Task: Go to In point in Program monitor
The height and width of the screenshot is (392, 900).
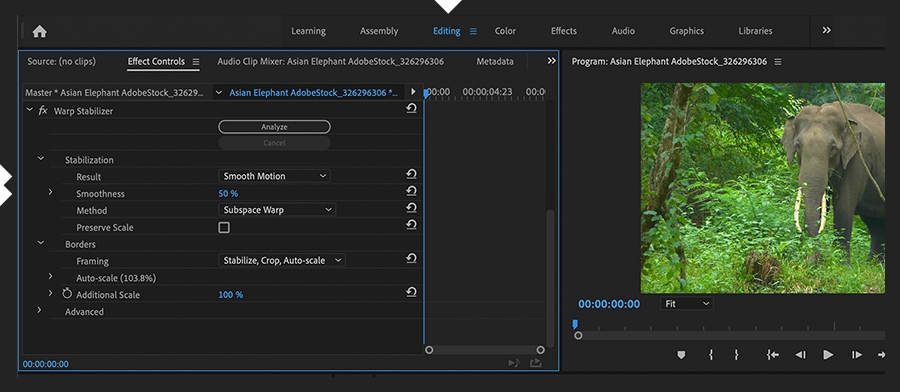Action: [773, 355]
